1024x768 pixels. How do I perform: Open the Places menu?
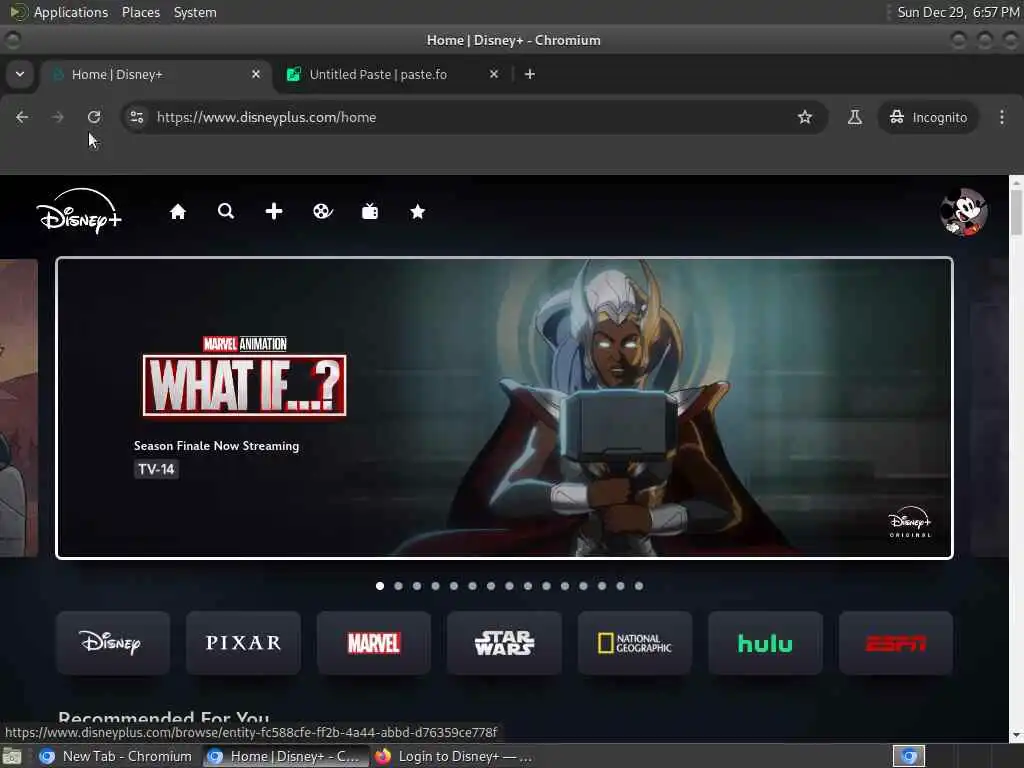pyautogui.click(x=141, y=12)
